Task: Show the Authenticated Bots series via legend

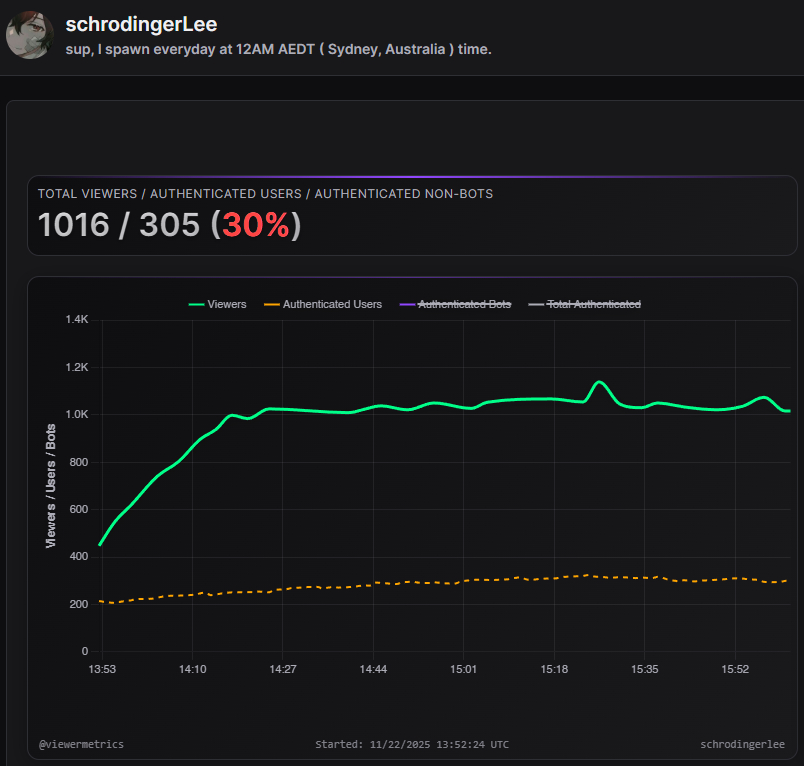Action: click(455, 304)
